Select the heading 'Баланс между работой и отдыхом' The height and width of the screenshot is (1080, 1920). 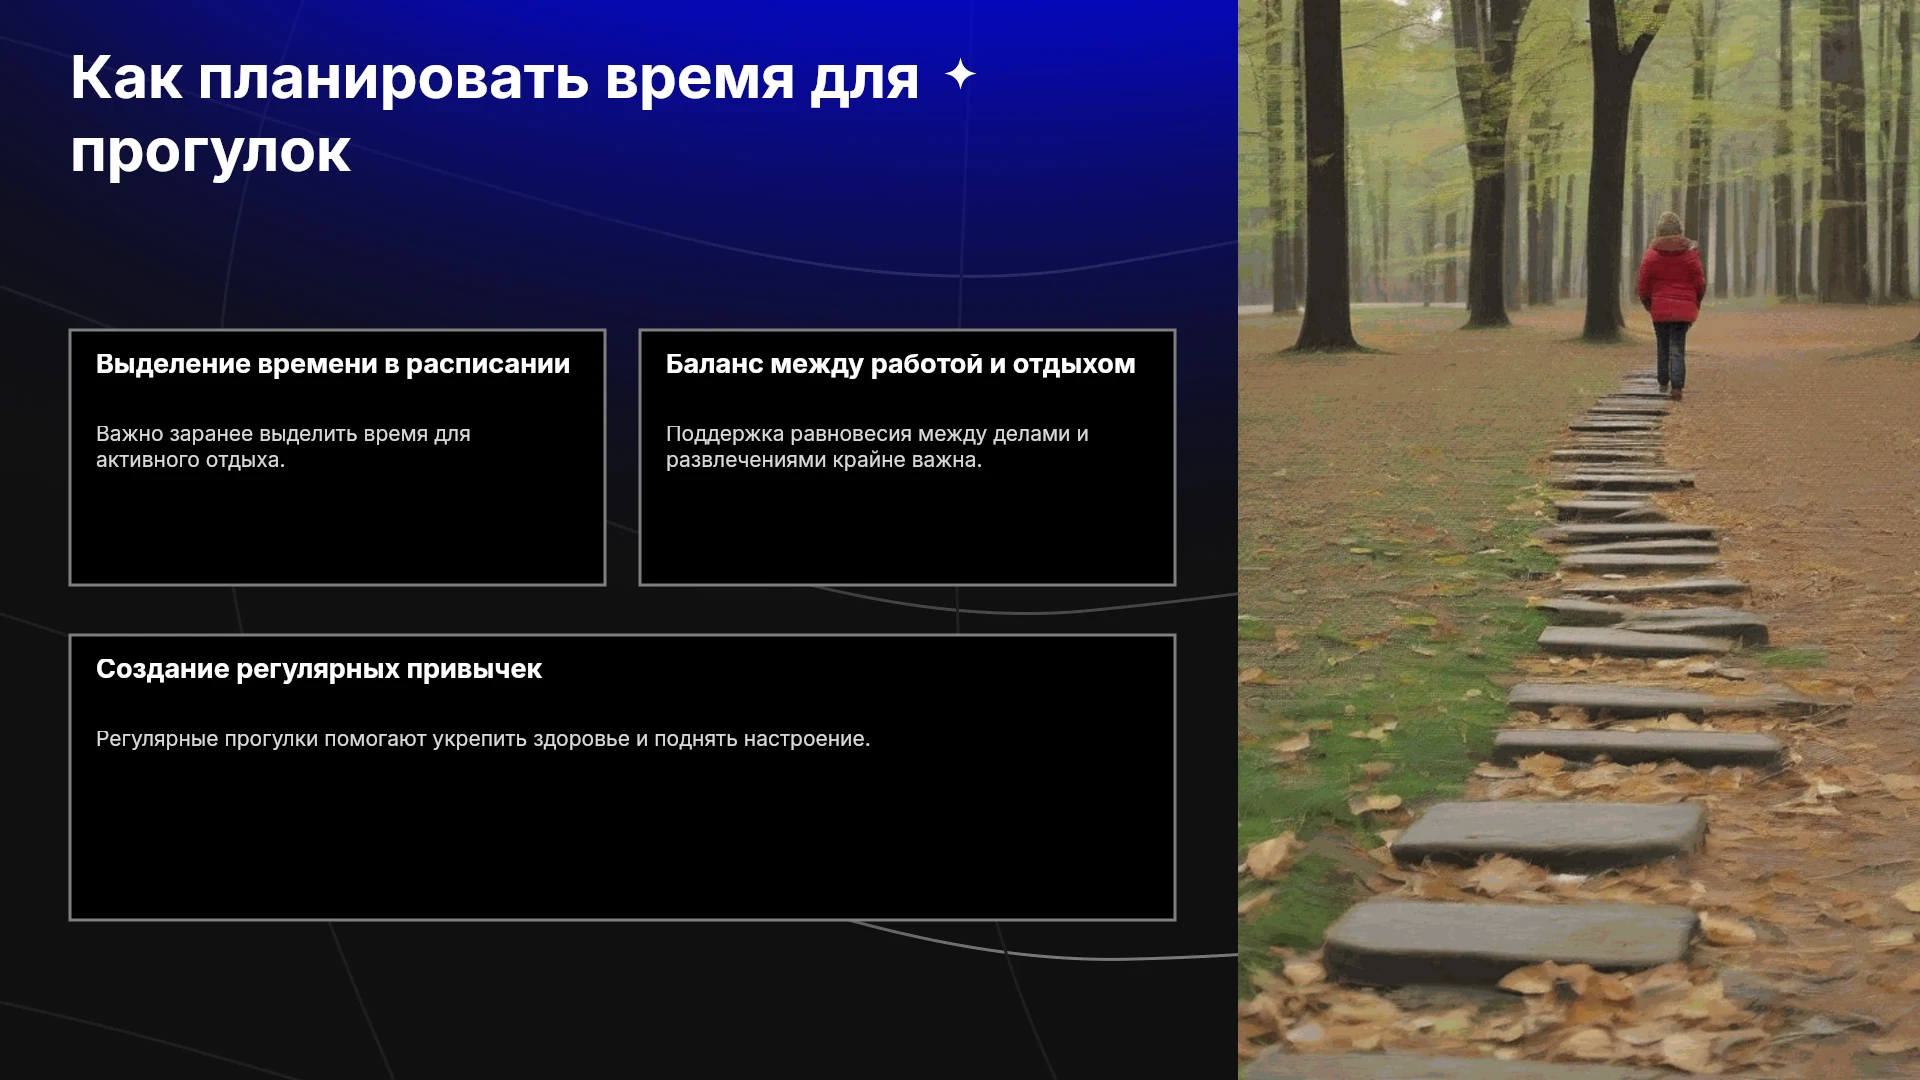pos(900,364)
